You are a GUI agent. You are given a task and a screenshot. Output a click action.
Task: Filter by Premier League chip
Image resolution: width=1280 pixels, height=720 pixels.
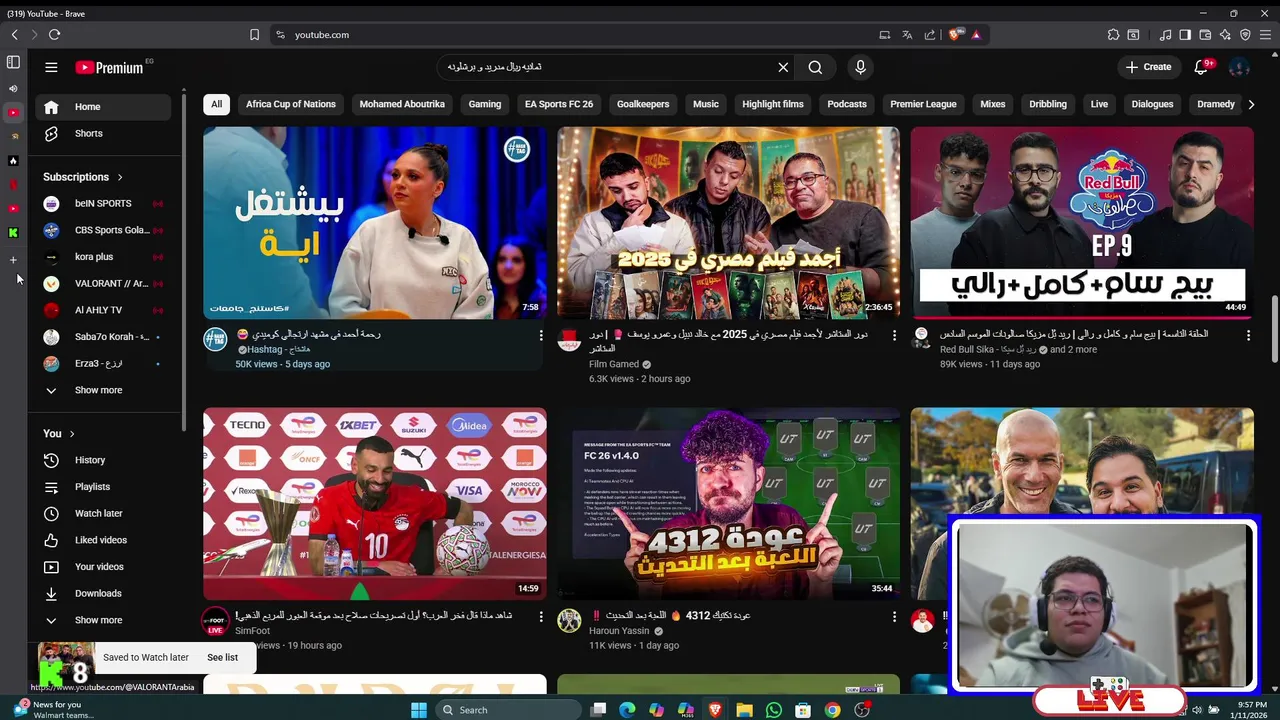pyautogui.click(x=923, y=104)
